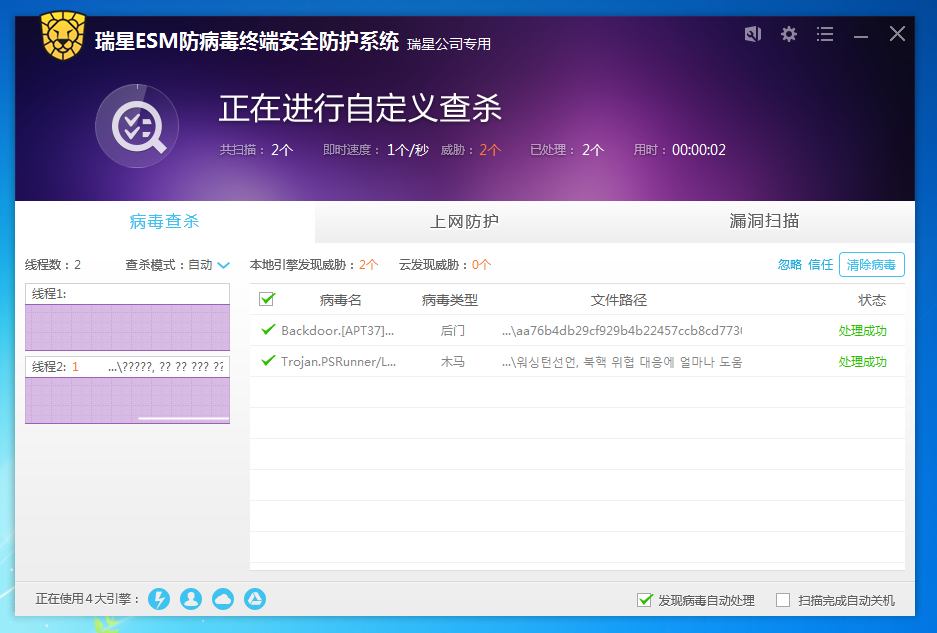The image size is (937, 633).
Task: Click the 病毒名 column header
Action: (341, 300)
